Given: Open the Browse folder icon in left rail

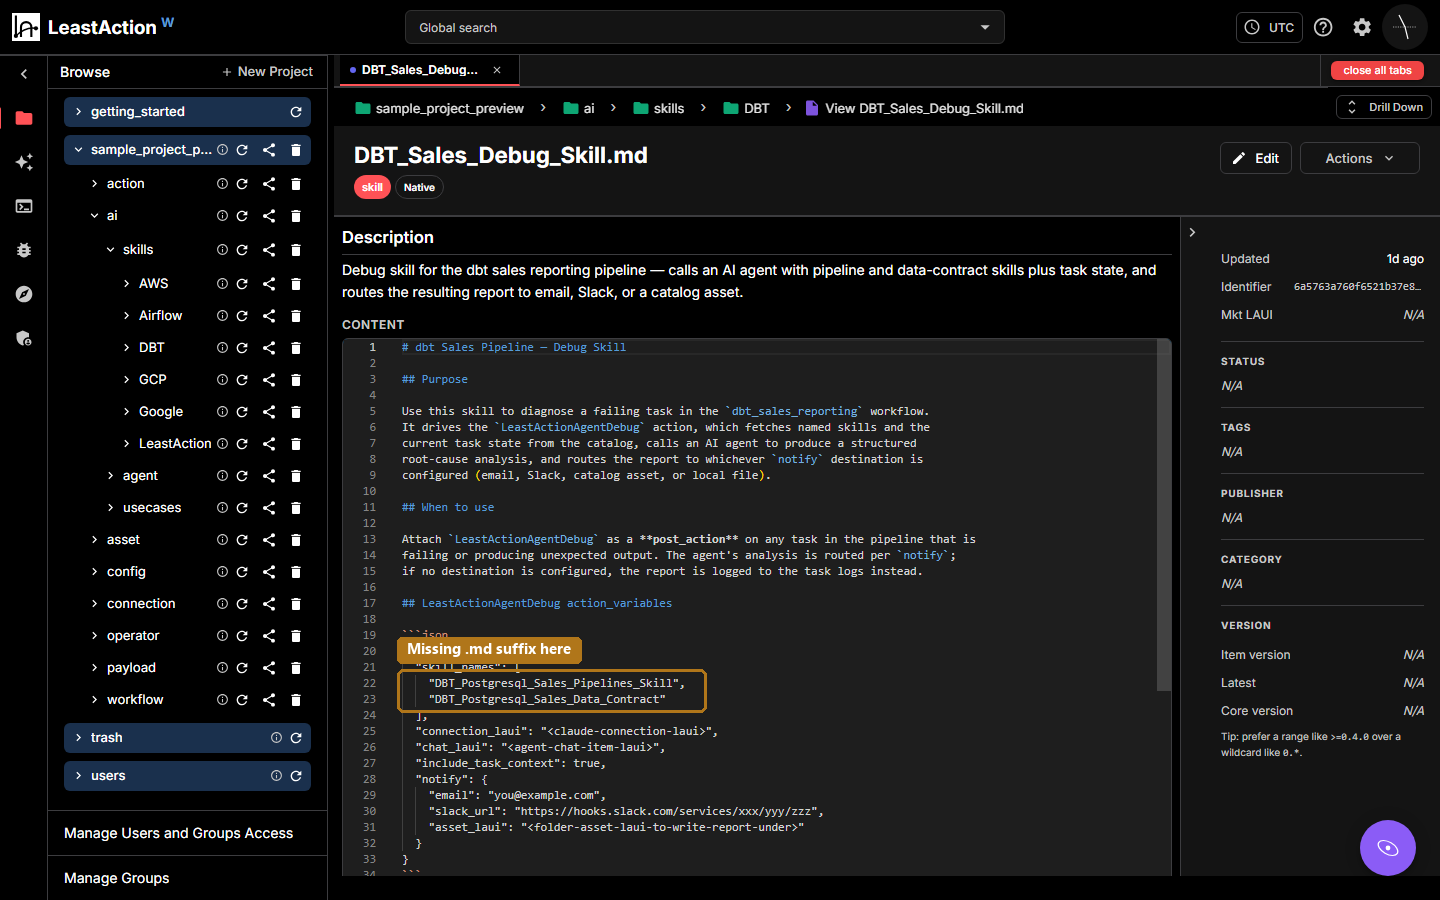Looking at the screenshot, I should point(24,118).
